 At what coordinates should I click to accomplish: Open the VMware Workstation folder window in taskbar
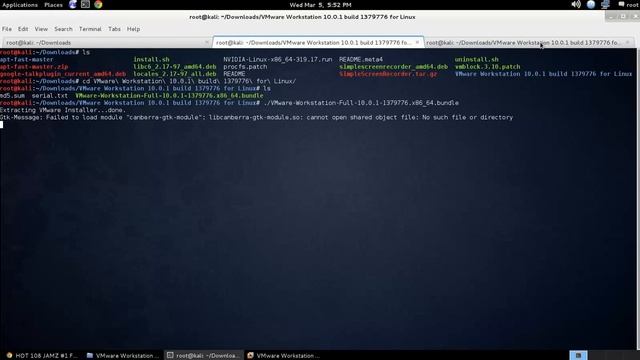123,356
